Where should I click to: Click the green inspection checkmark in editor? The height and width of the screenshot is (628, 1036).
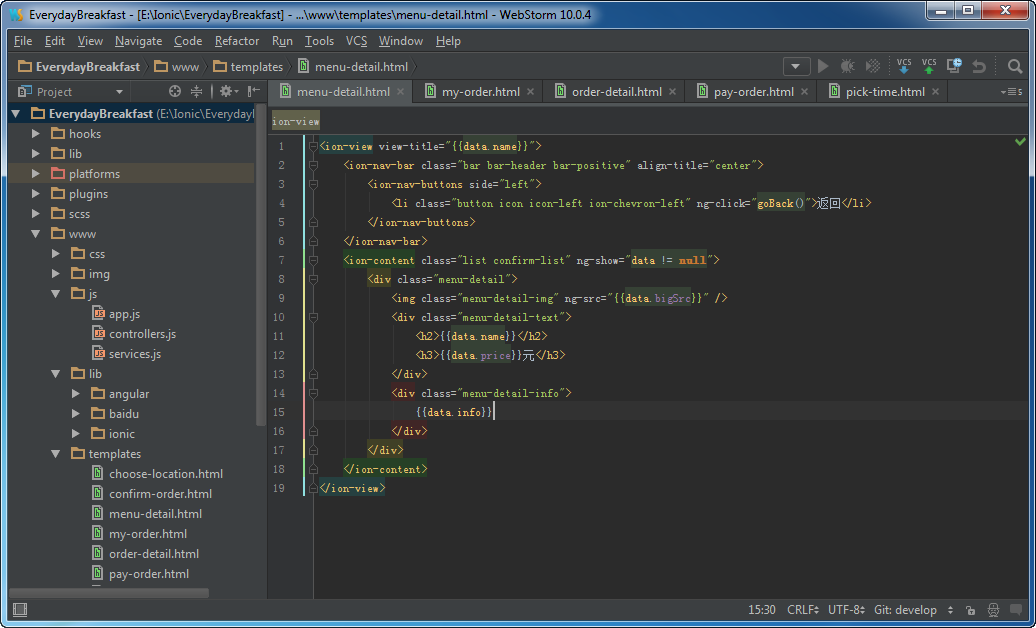point(1021,141)
